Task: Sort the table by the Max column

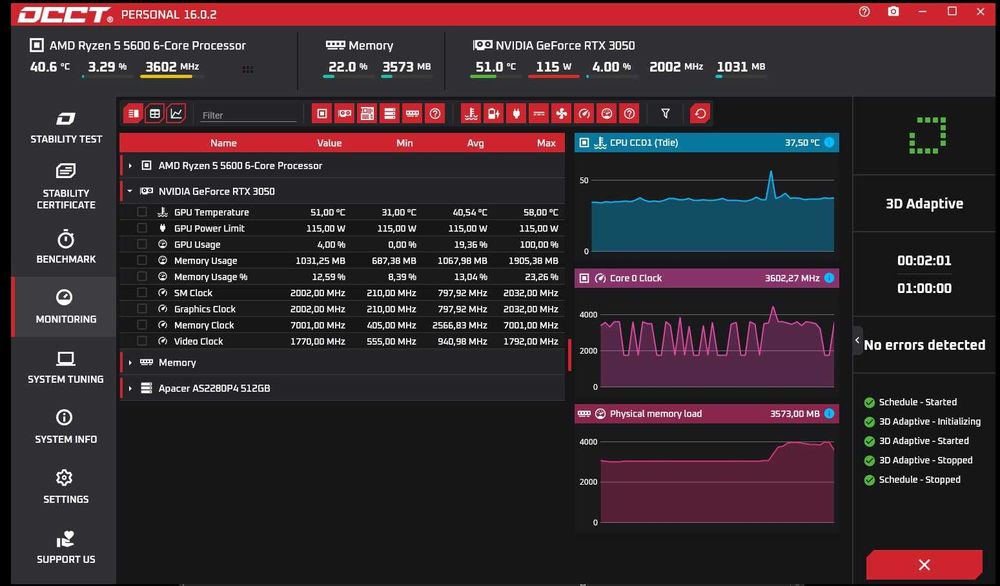Action: coord(546,143)
